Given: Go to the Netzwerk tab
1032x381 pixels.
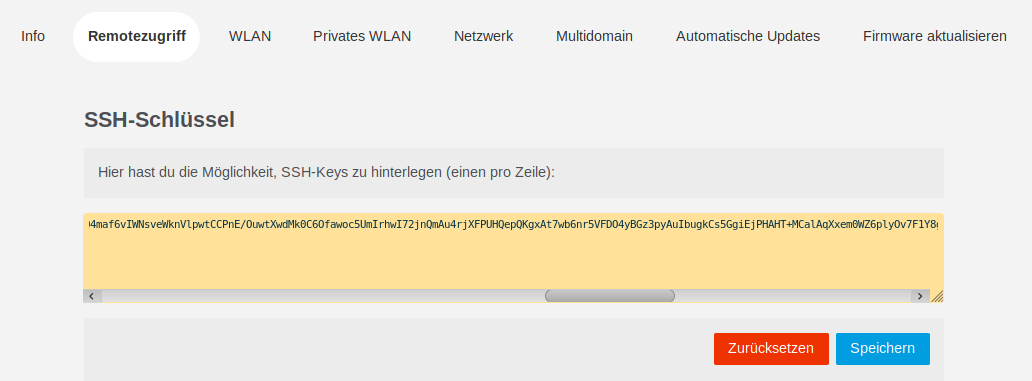Looking at the screenshot, I should click(x=484, y=36).
